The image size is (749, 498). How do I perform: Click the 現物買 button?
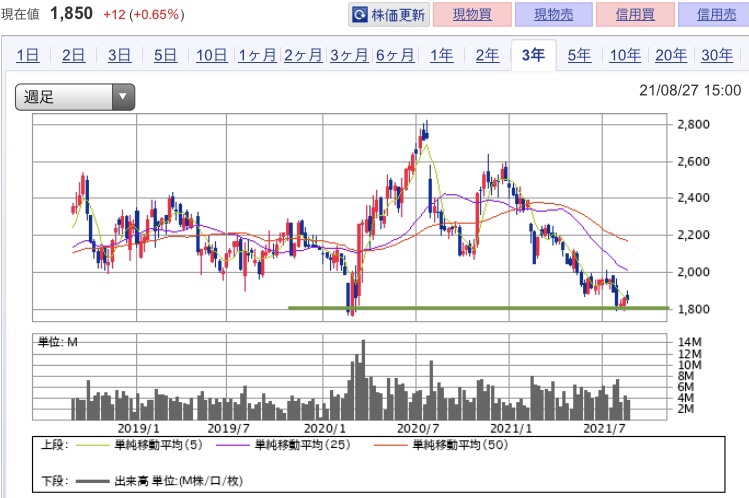tap(472, 14)
